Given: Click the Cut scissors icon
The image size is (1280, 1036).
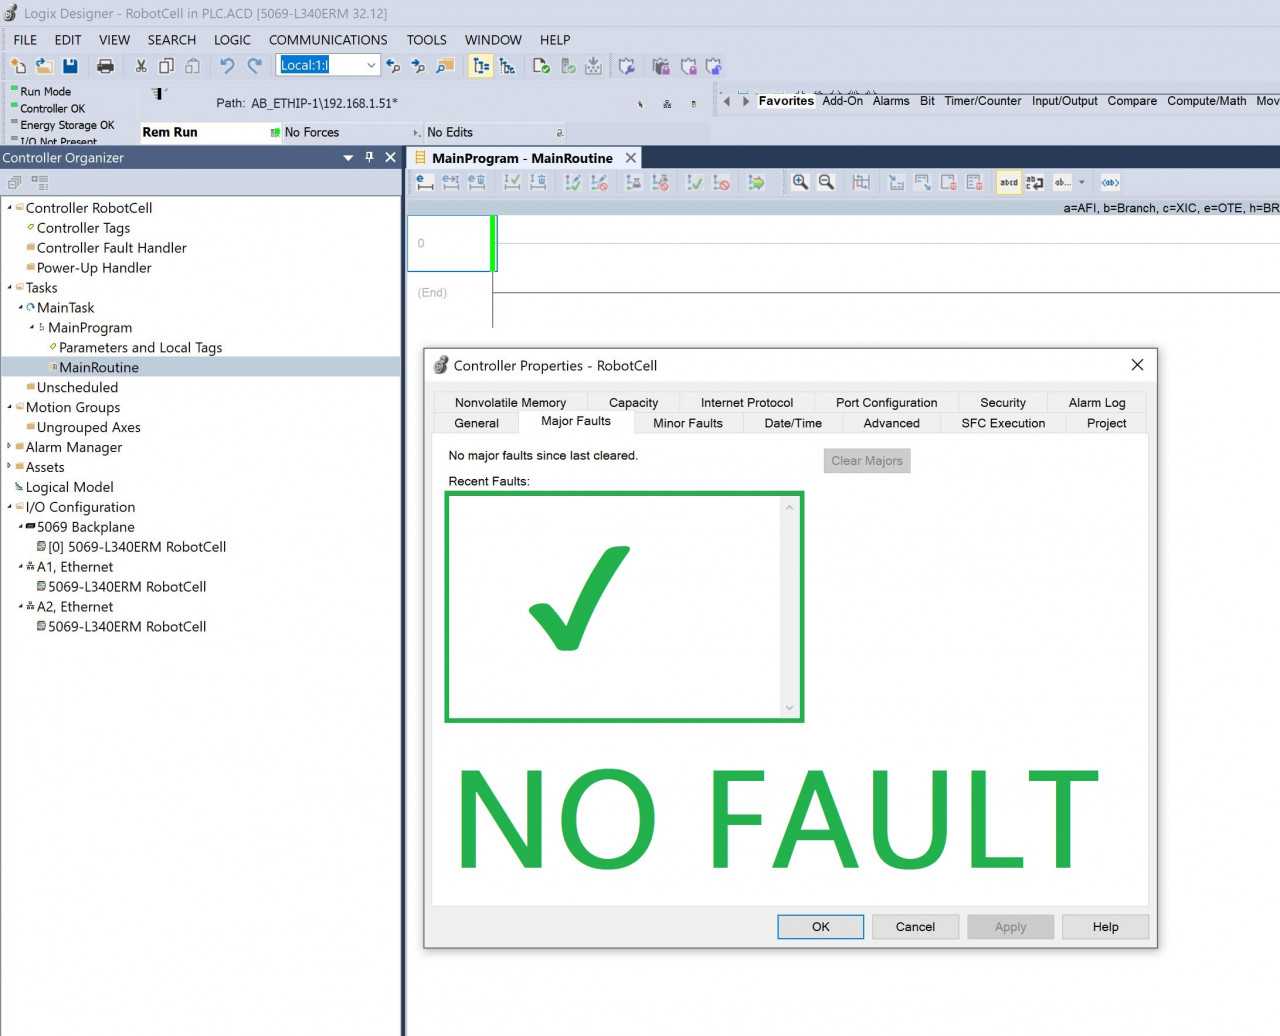Looking at the screenshot, I should pos(141,66).
